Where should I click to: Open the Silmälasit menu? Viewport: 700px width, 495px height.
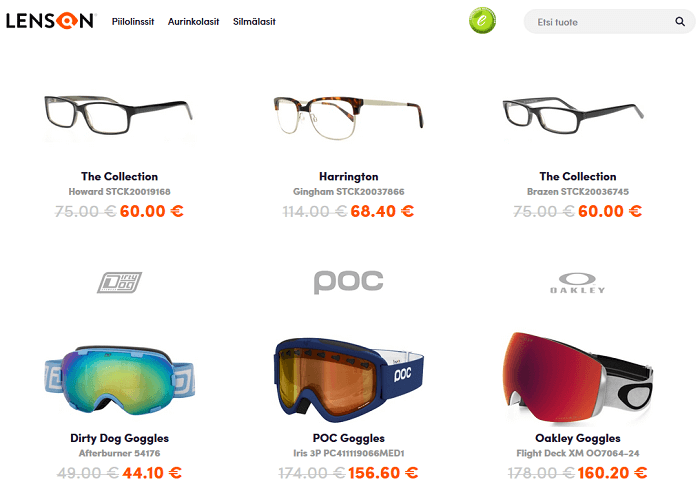coord(254,21)
